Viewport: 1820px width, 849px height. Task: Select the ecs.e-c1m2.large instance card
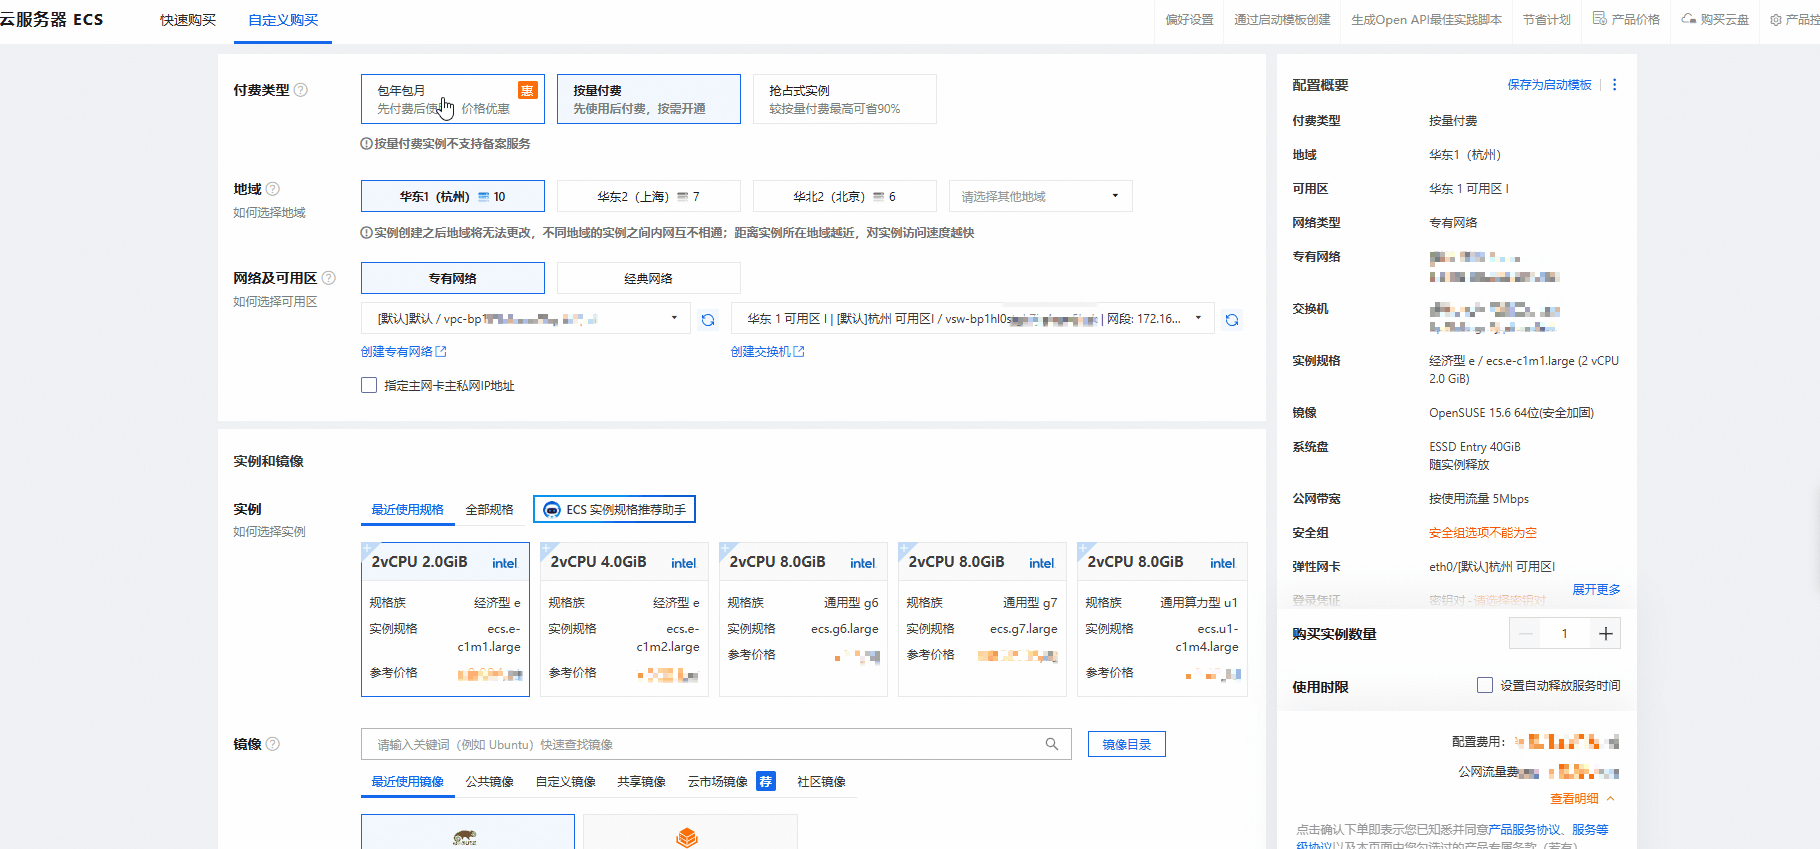tap(624, 619)
